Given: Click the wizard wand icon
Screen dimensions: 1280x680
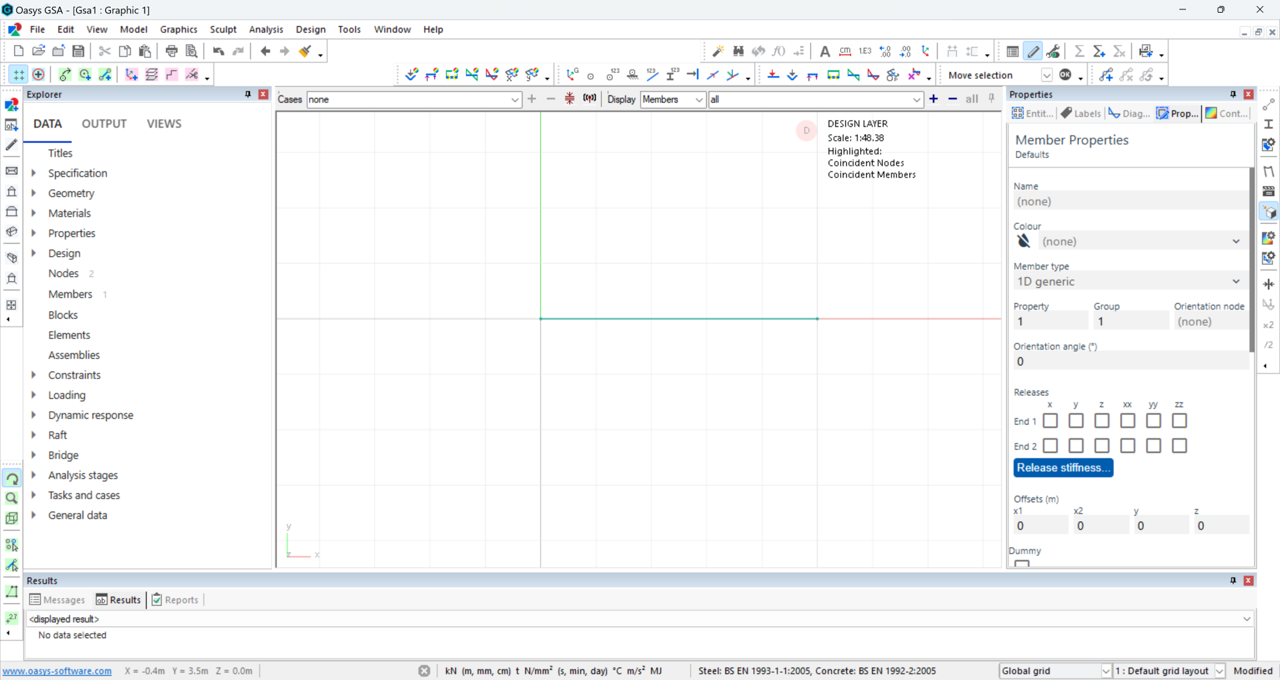Looking at the screenshot, I should tap(717, 51).
